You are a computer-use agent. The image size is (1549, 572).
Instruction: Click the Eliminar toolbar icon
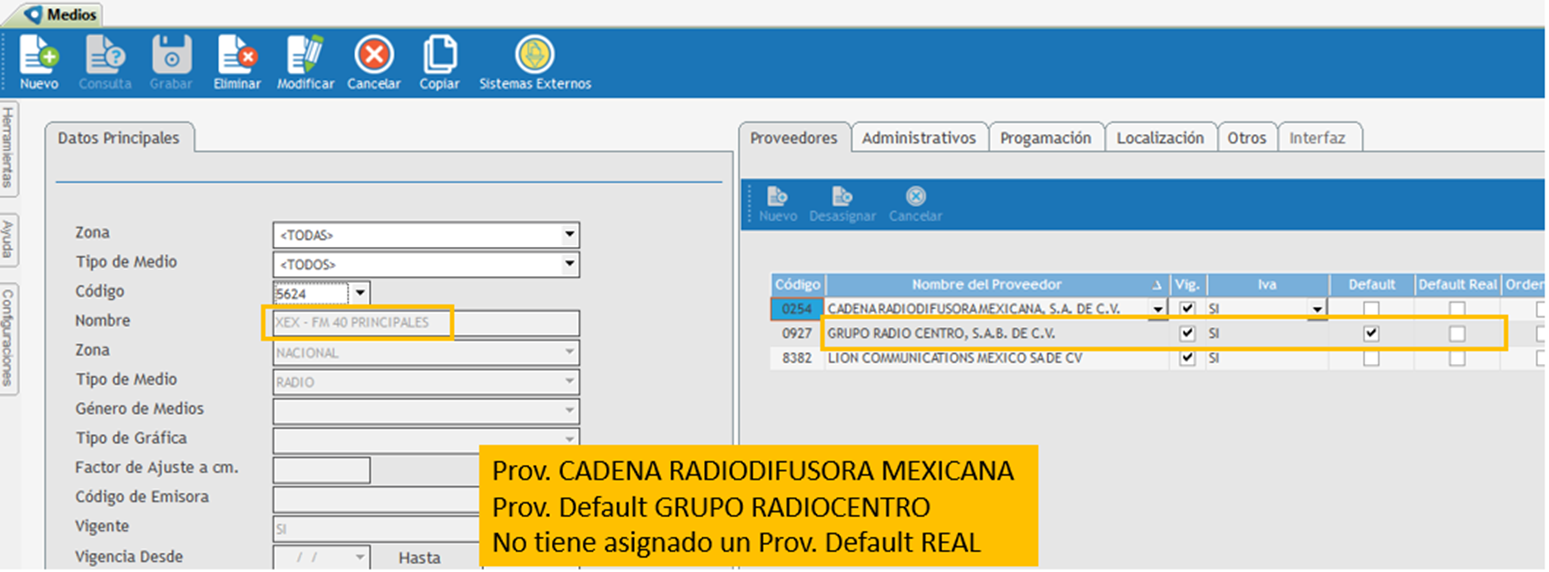237,55
